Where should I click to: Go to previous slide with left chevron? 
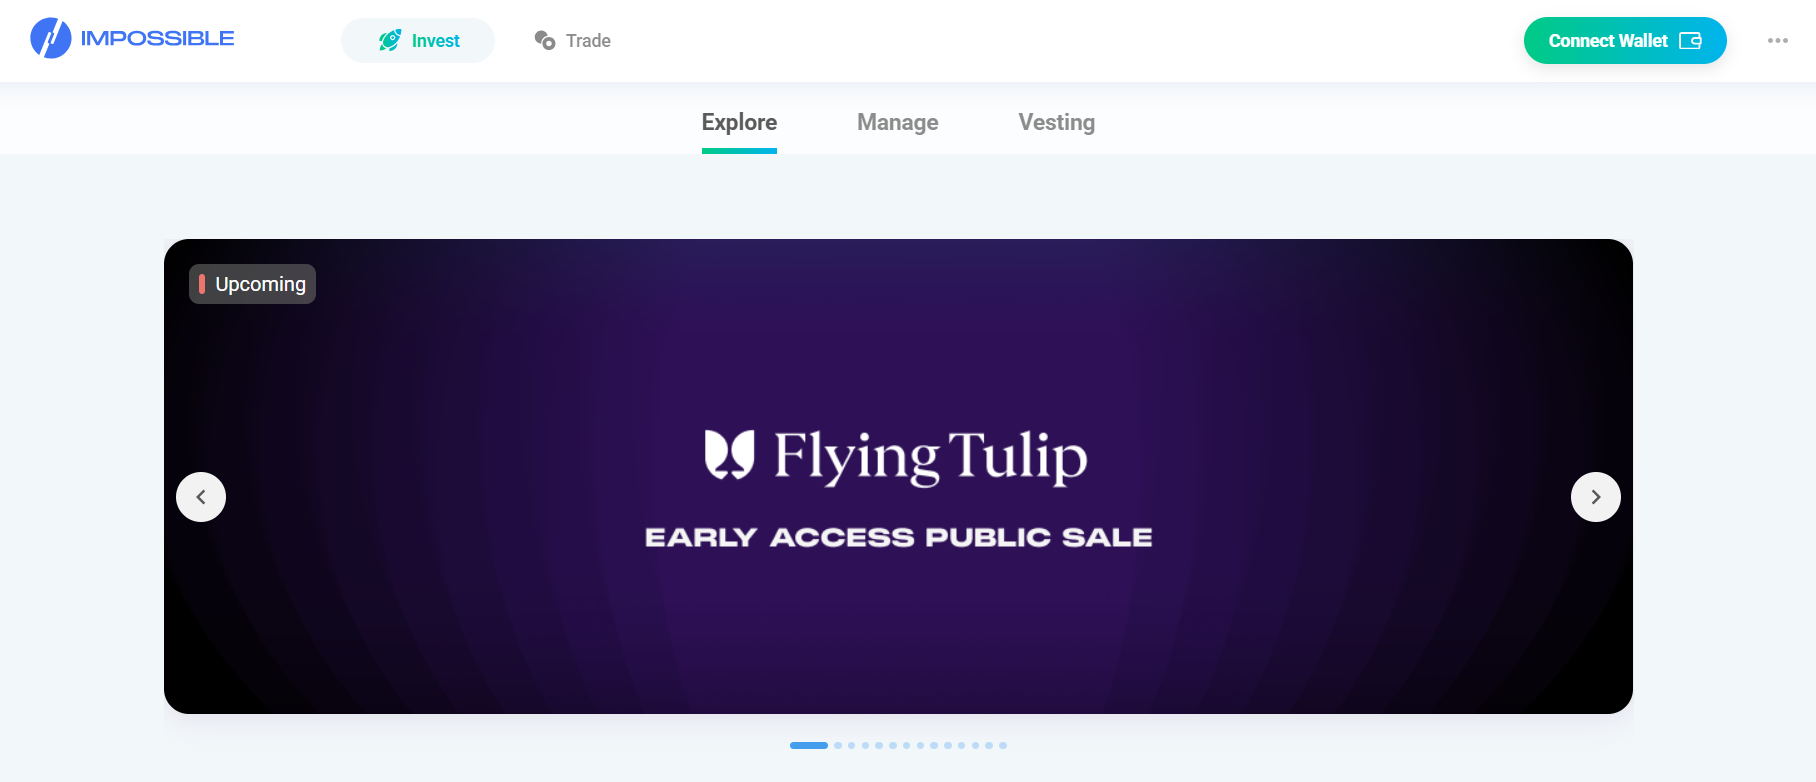[x=201, y=497]
